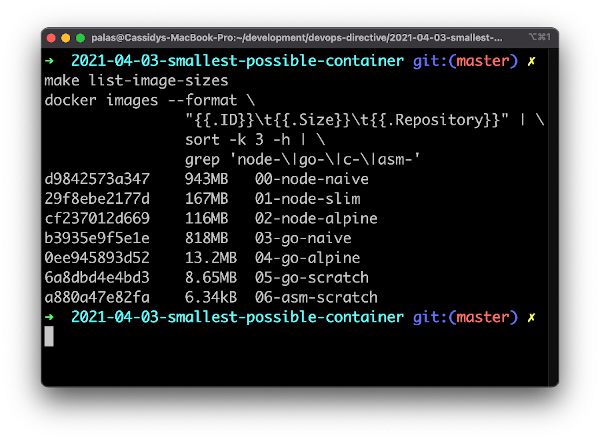Click the yellow x on bottom prompt line
Image resolution: width=600 pixels, height=441 pixels.
(531, 317)
